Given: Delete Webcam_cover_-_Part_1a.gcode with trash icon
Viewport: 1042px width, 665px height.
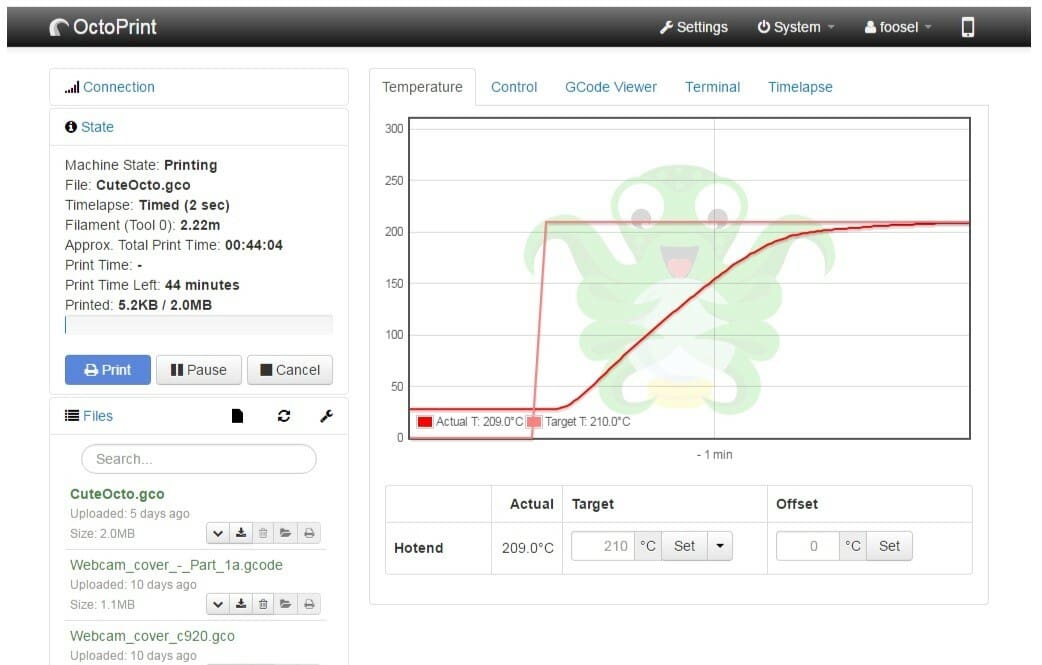Looking at the screenshot, I should [263, 604].
